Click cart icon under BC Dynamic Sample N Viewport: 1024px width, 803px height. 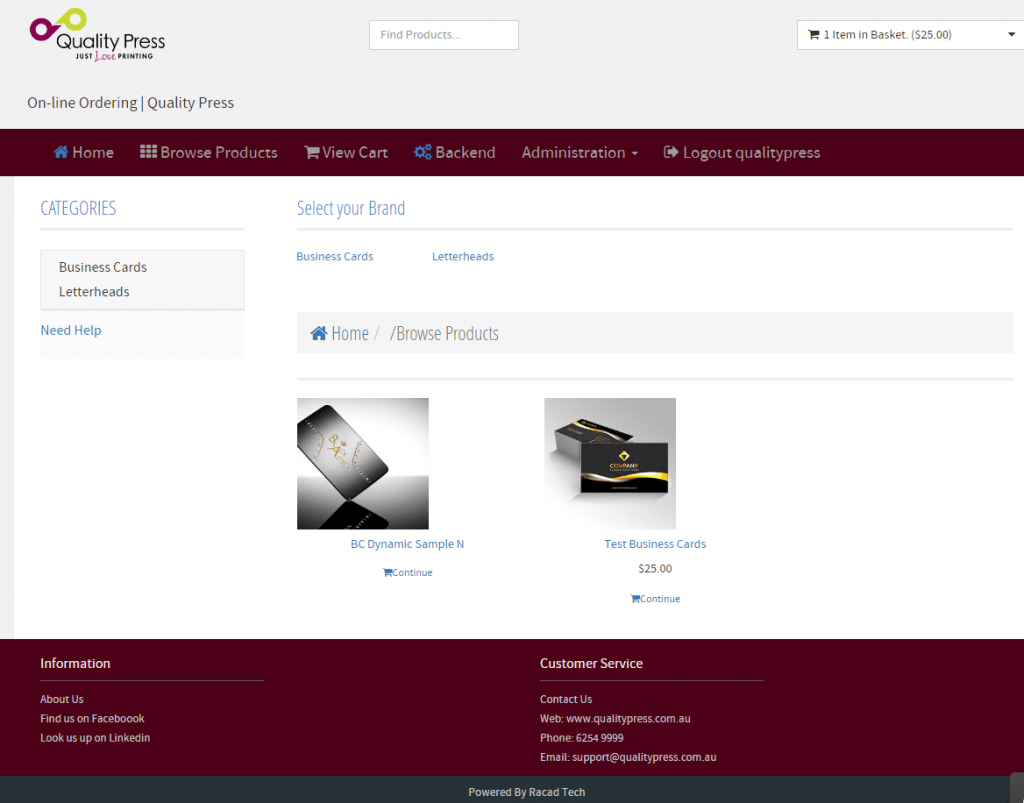click(387, 573)
